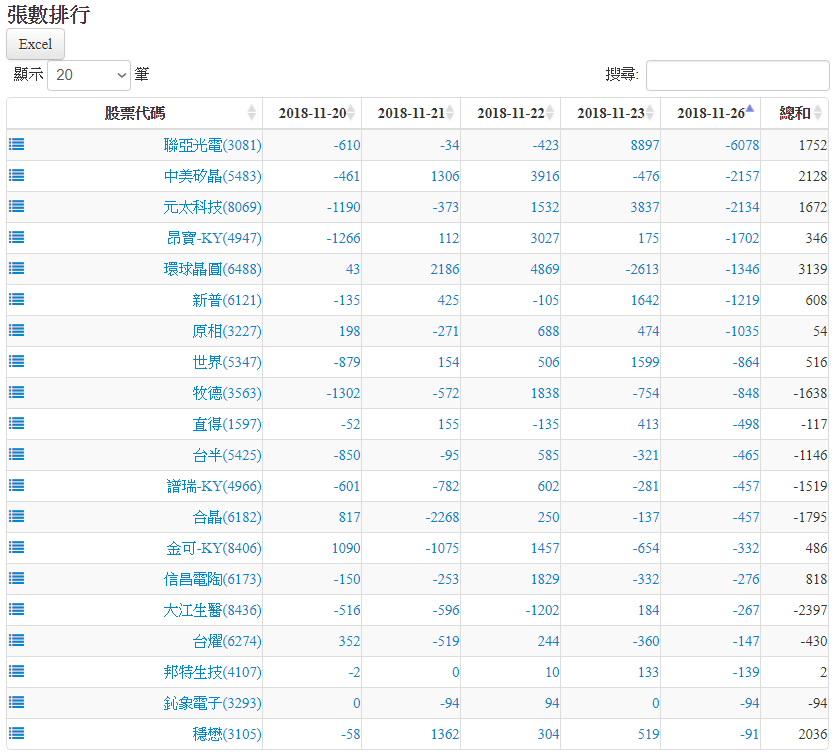834x754 pixels.
Task: Open the list icon for 台半(5425)
Action: click(17, 454)
